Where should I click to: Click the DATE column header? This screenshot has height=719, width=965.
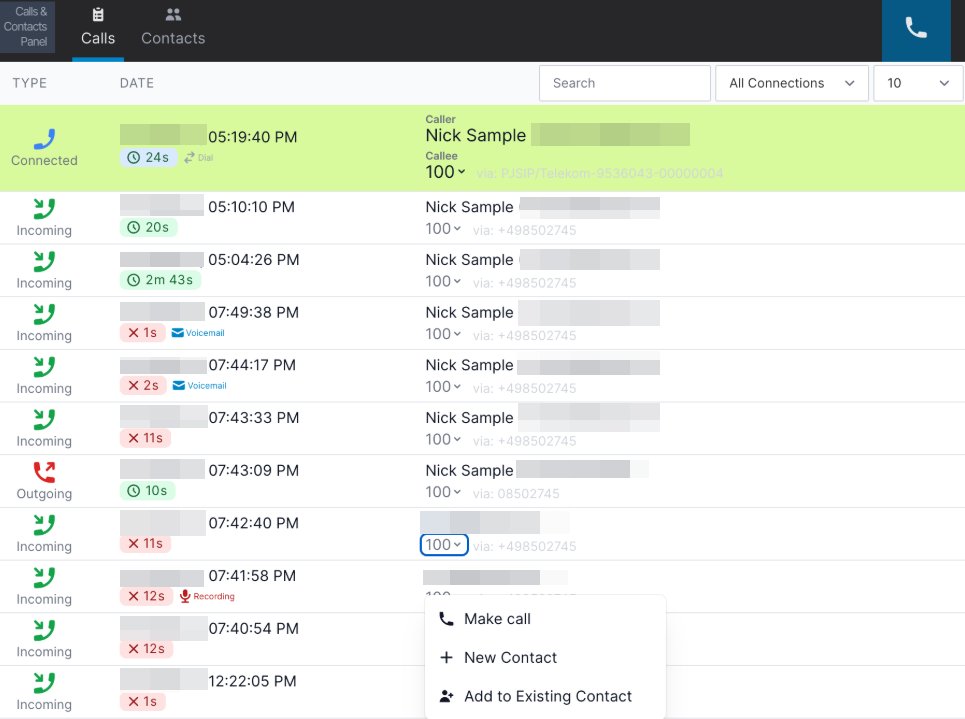(x=137, y=83)
